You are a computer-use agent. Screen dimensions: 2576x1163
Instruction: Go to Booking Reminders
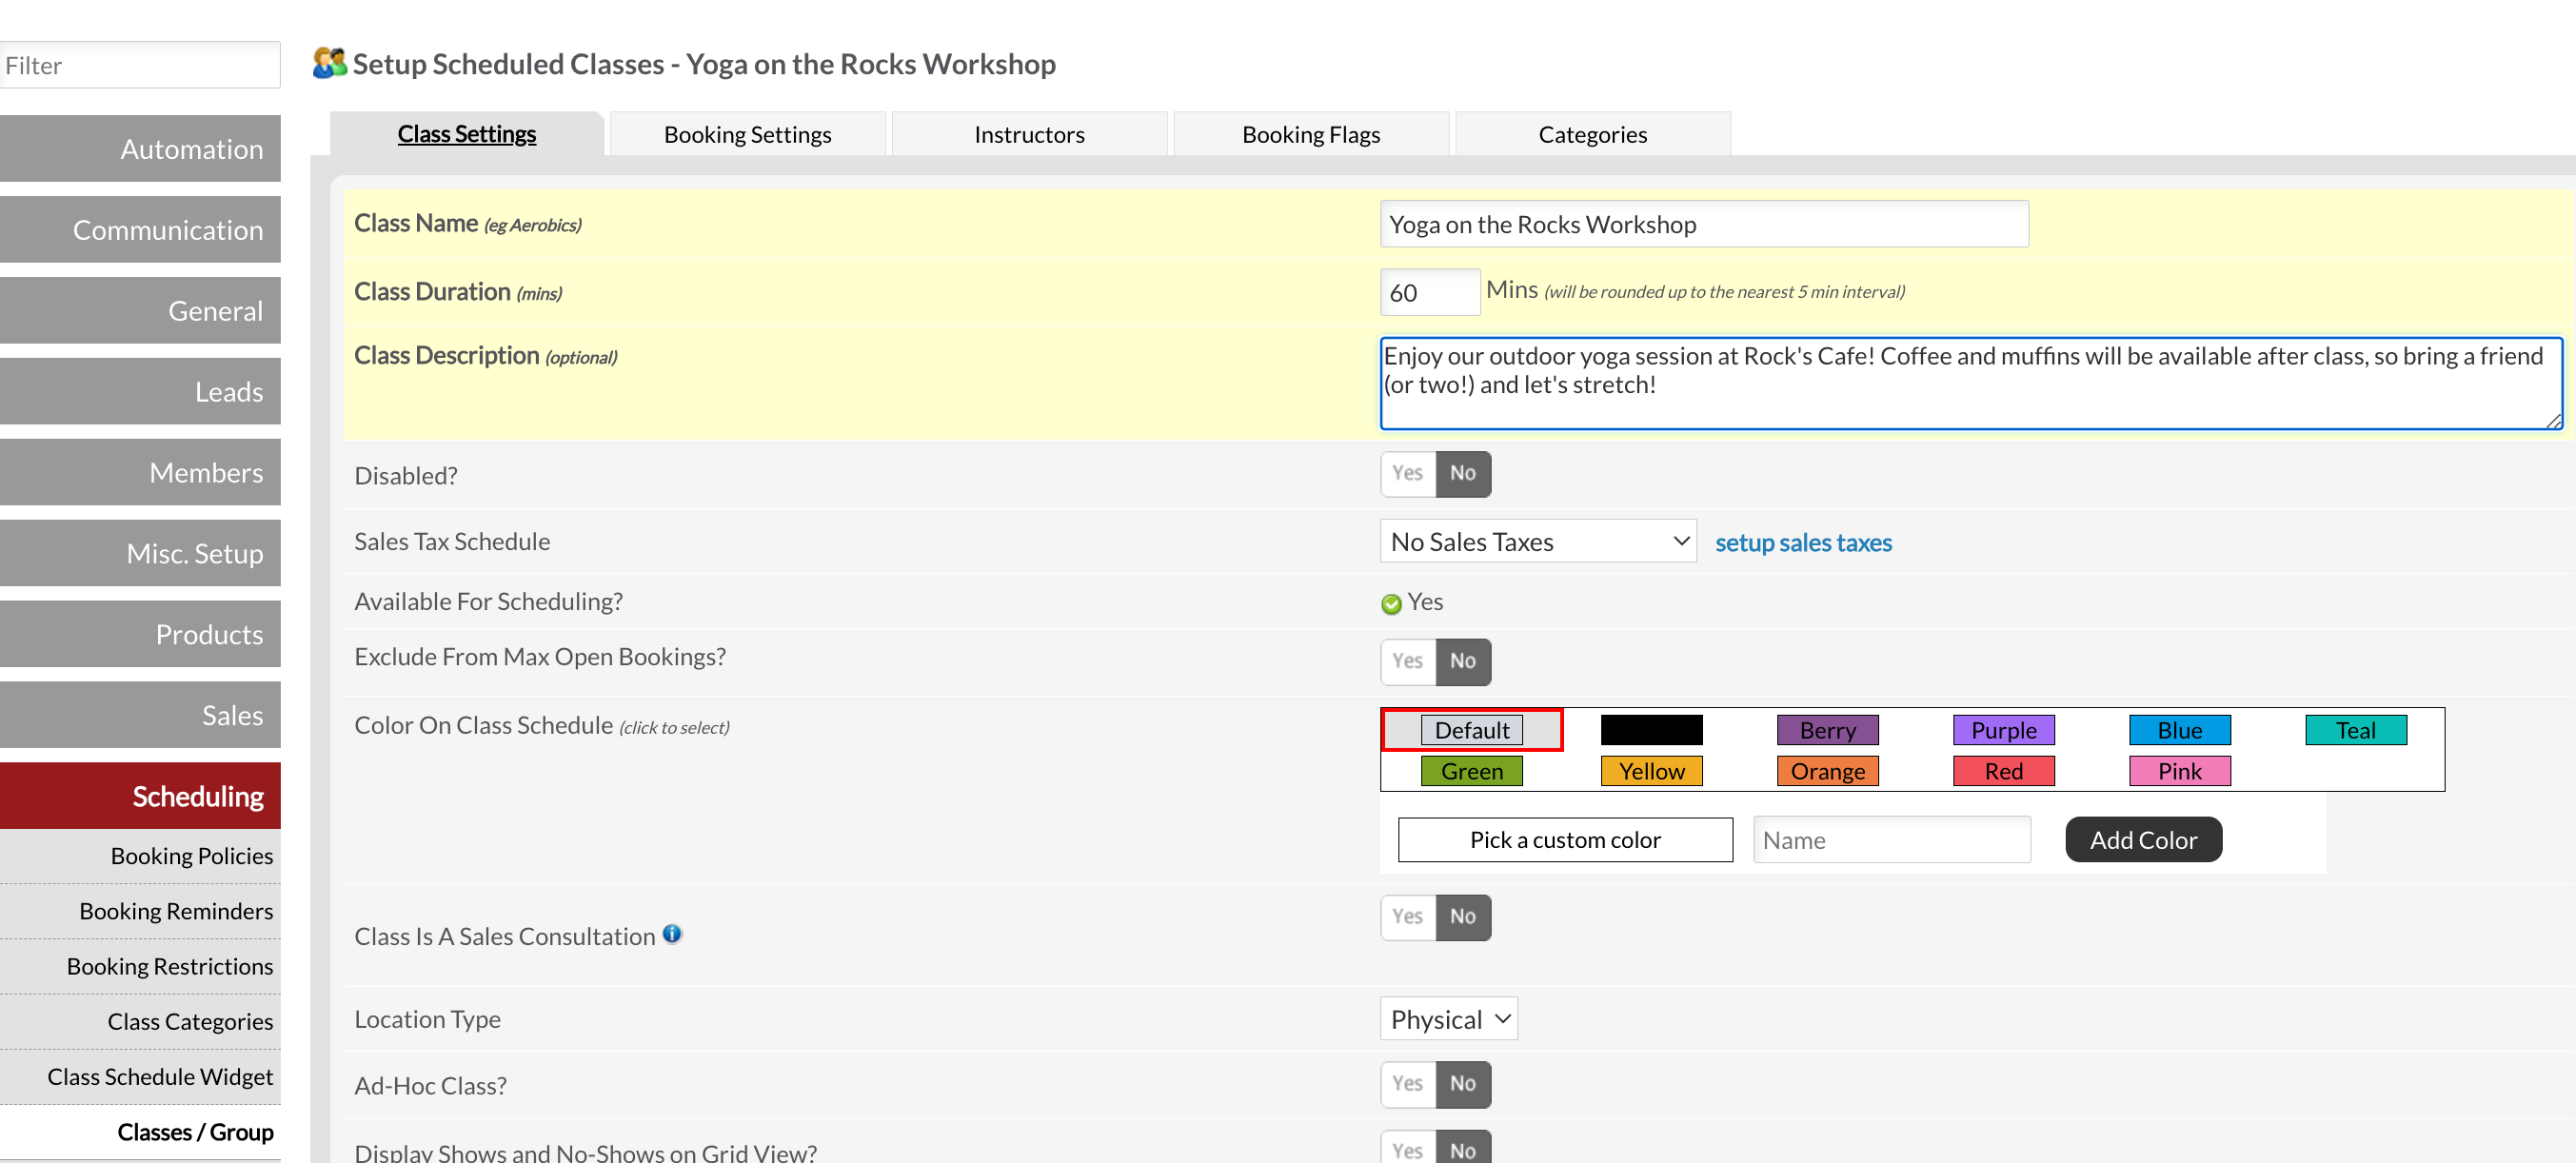(140, 911)
